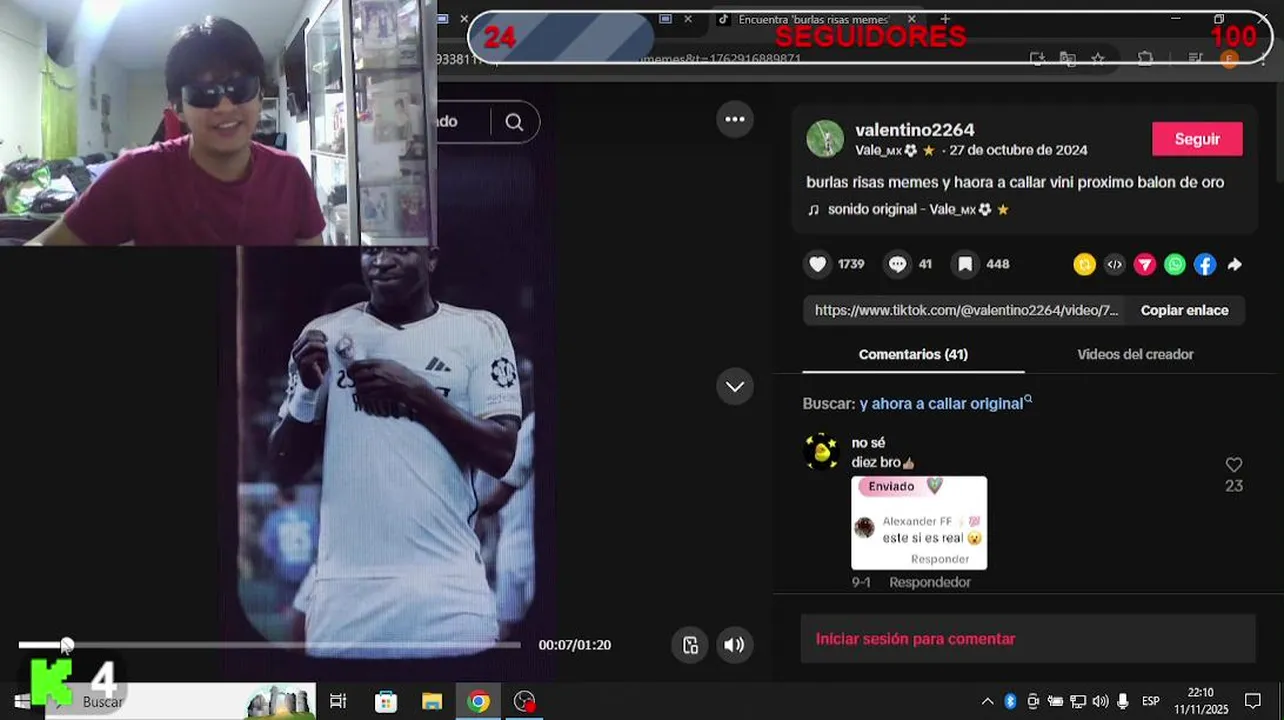Open avatar of commenter 'no sé'

point(821,452)
